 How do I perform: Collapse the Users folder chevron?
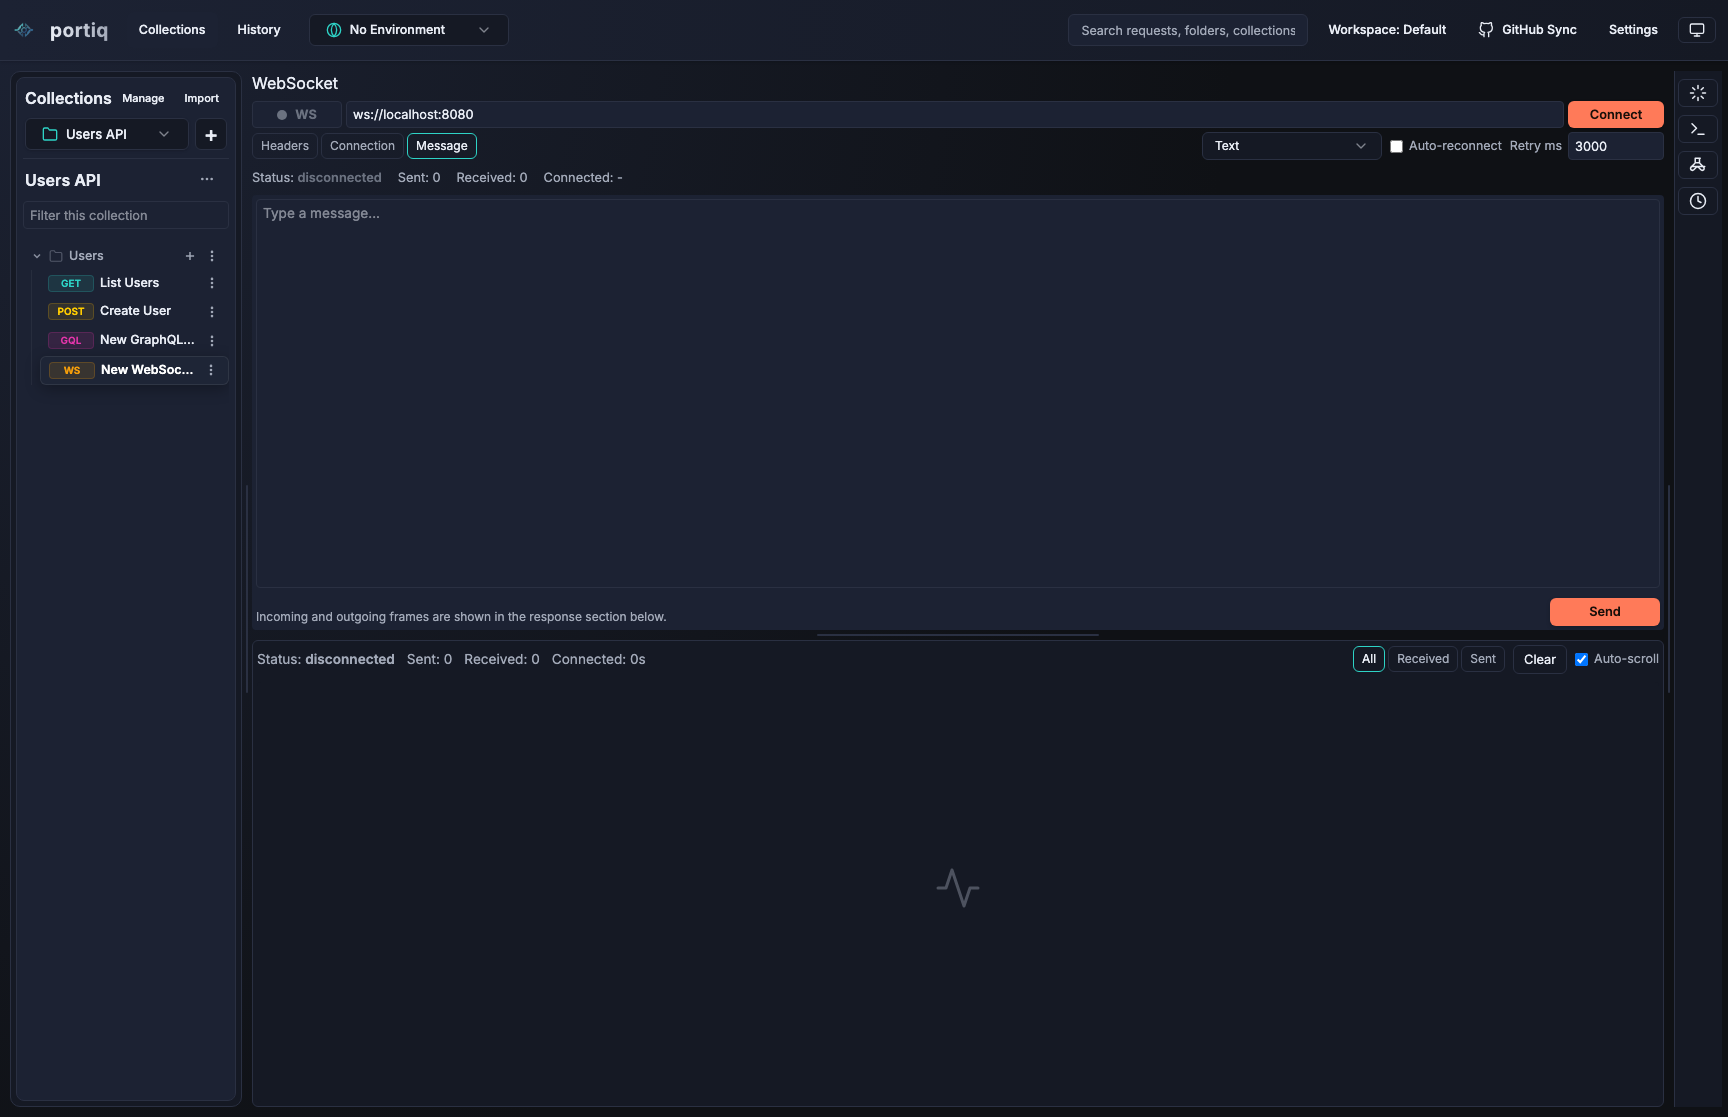tap(37, 256)
